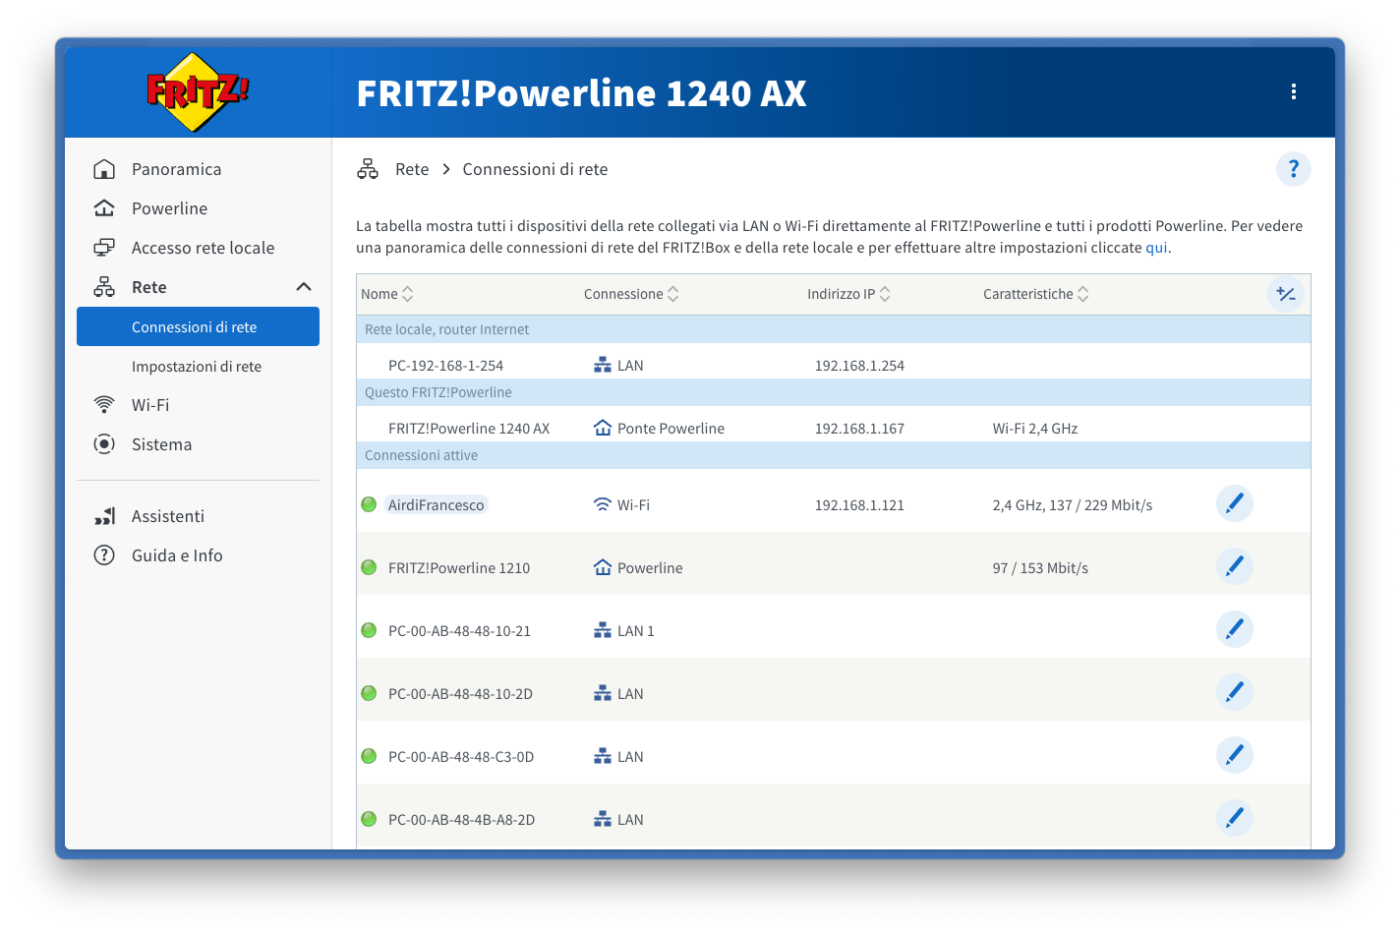Sort the table by Connessione
The image size is (1400, 932).
(631, 294)
